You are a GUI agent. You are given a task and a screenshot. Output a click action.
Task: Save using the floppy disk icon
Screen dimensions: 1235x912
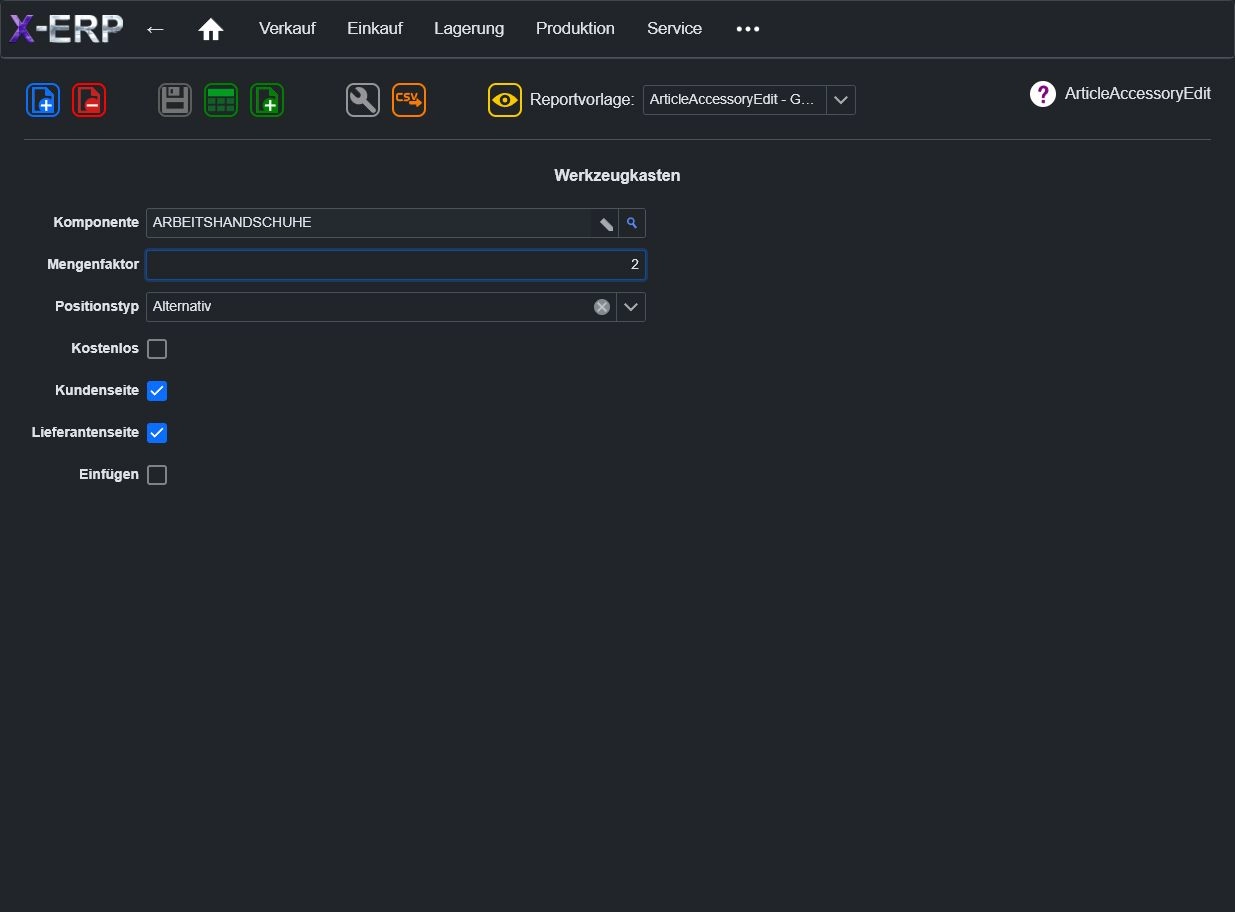click(175, 100)
